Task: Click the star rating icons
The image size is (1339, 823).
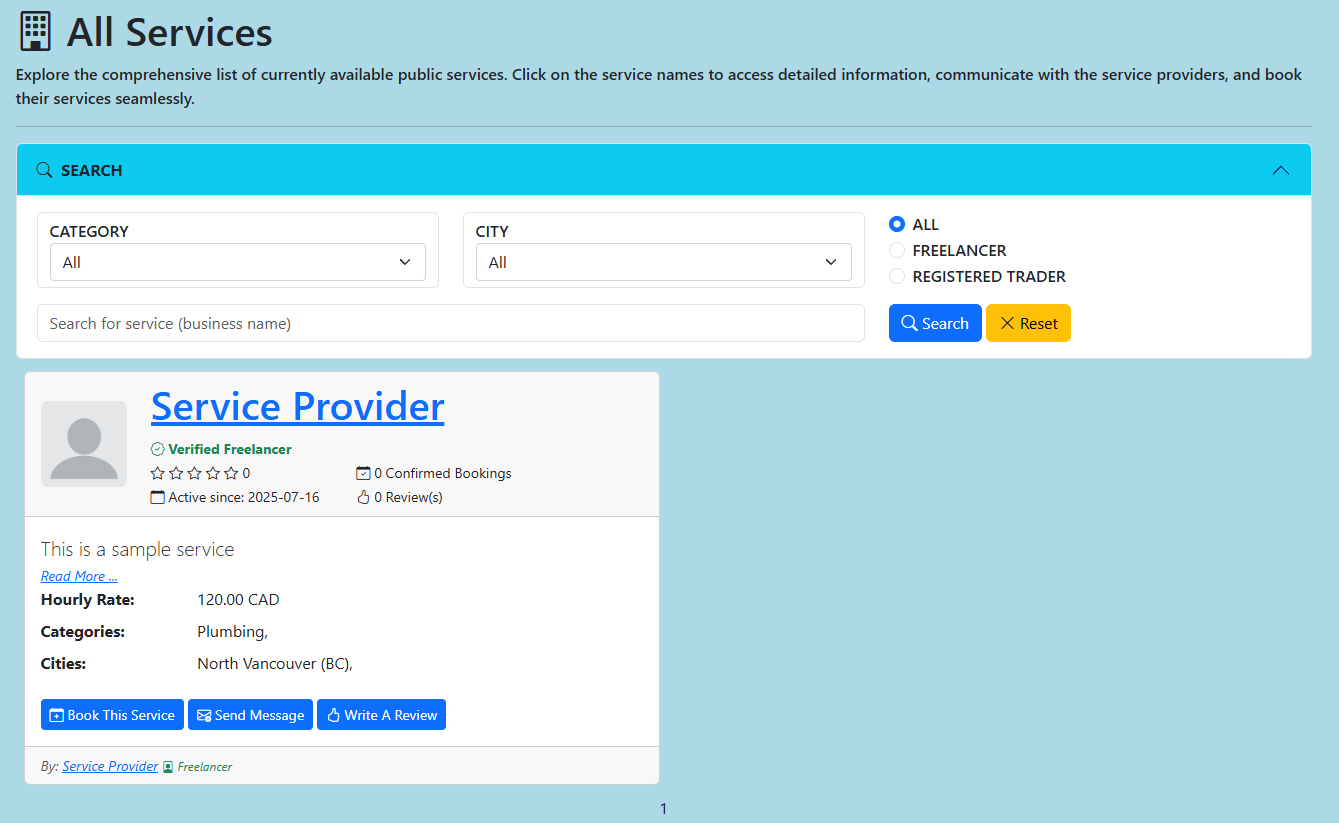Action: coord(194,473)
